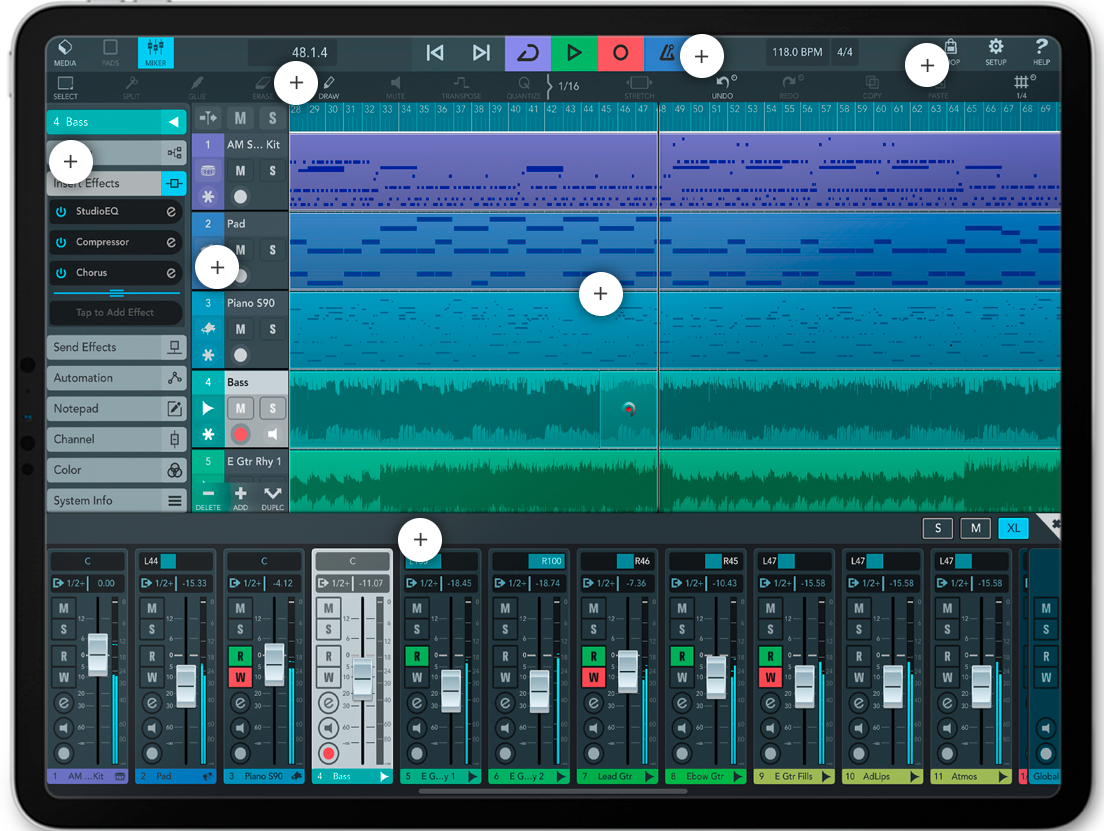Viewport: 1104px width, 831px height.
Task: Jump to project start with rewind icon
Action: 435,53
